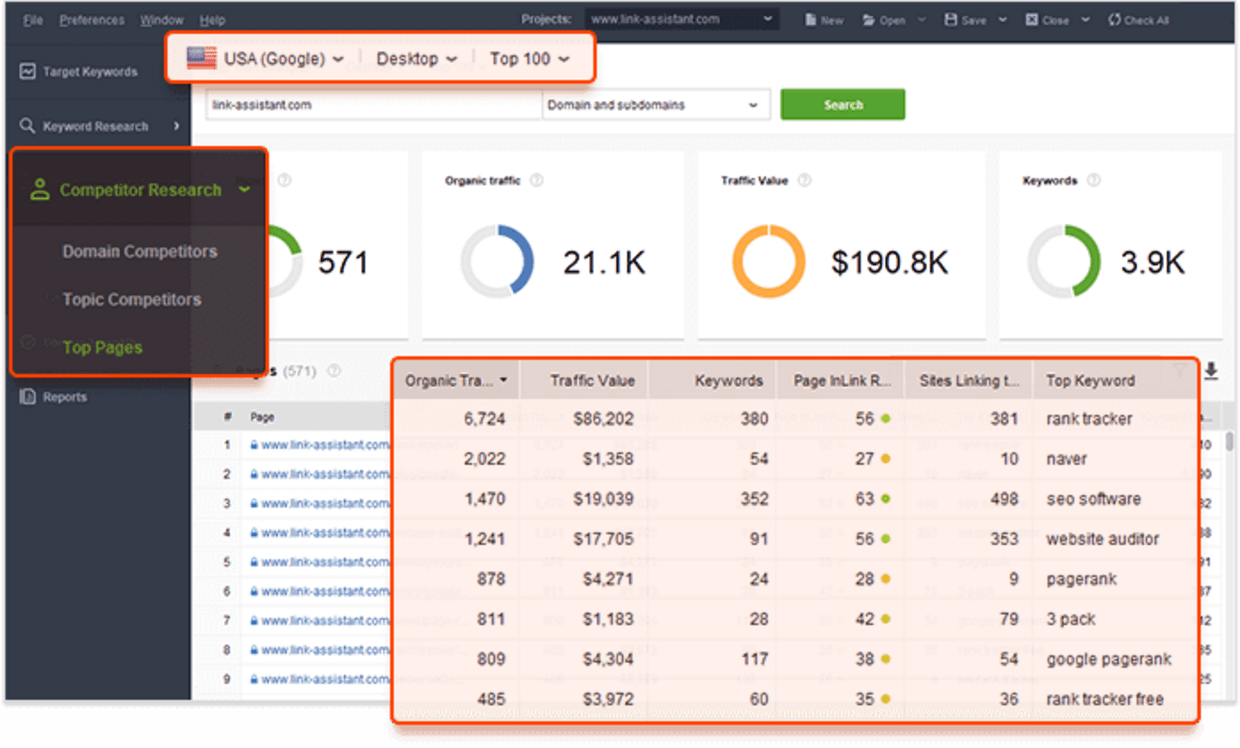Click the Competitor Research person icon

[x=41, y=189]
